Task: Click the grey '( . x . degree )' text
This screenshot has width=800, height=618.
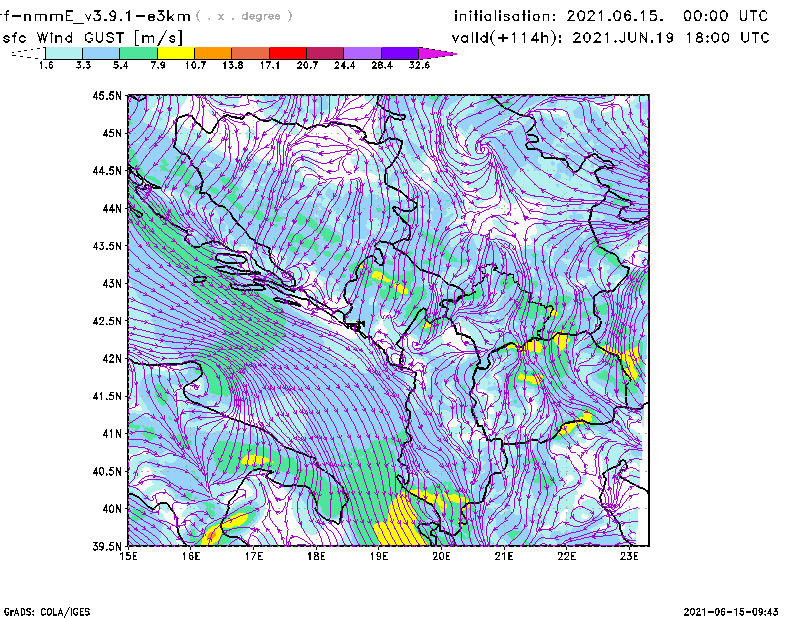Action: coord(244,16)
